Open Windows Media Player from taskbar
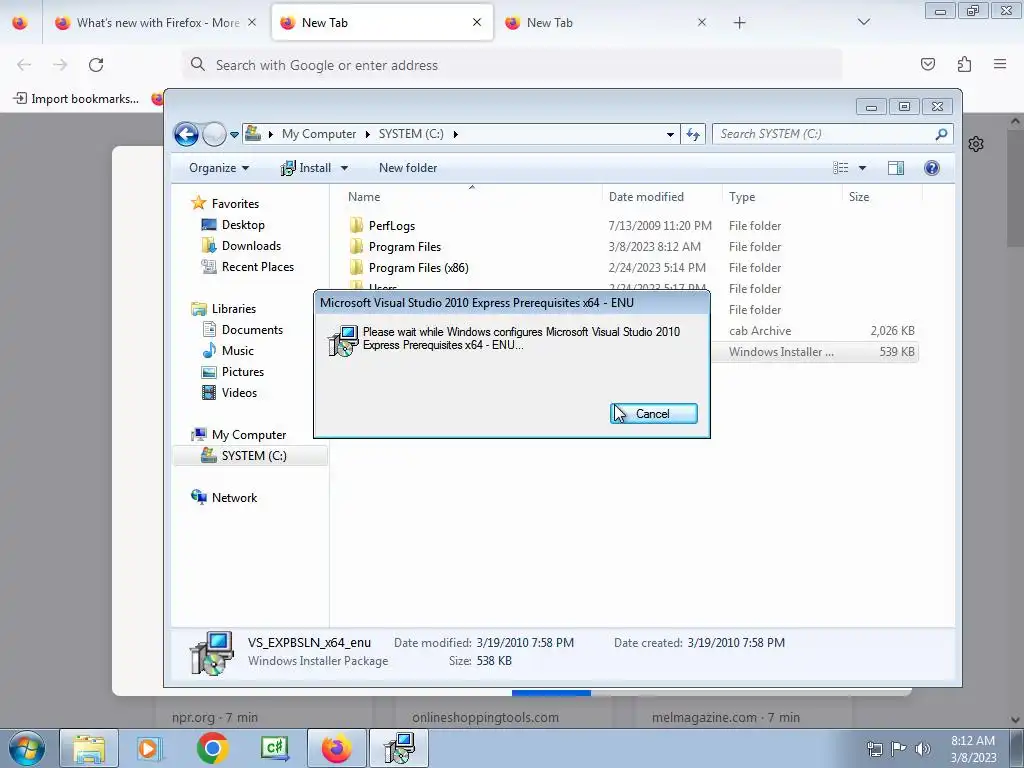1024x768 pixels. [x=150, y=748]
